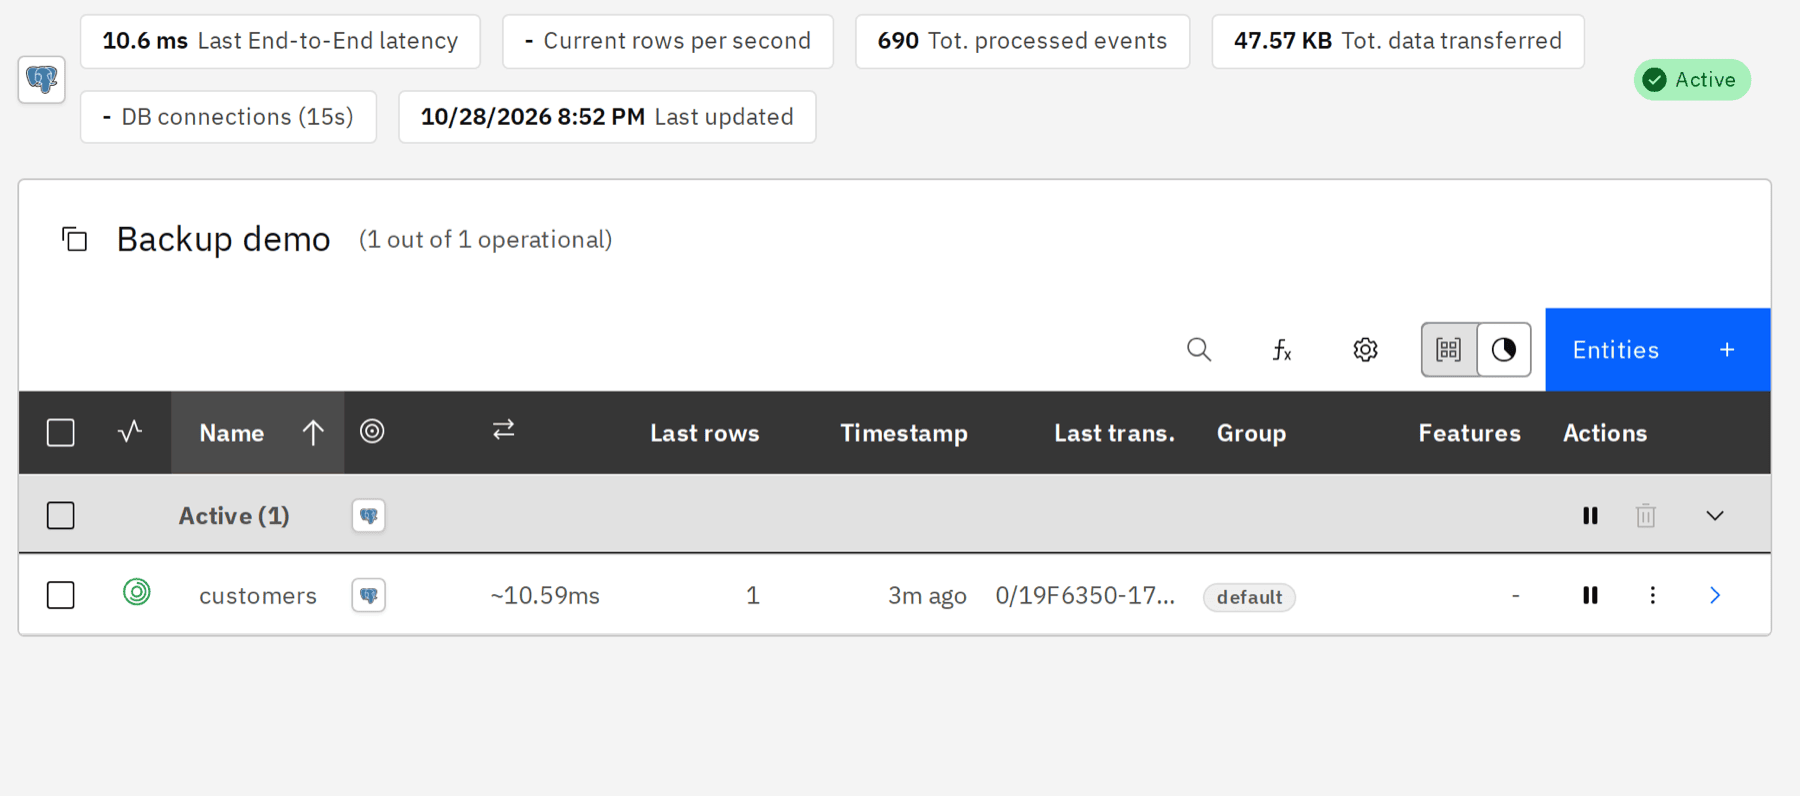Click the target column header icon
The height and width of the screenshot is (796, 1800).
tap(372, 431)
